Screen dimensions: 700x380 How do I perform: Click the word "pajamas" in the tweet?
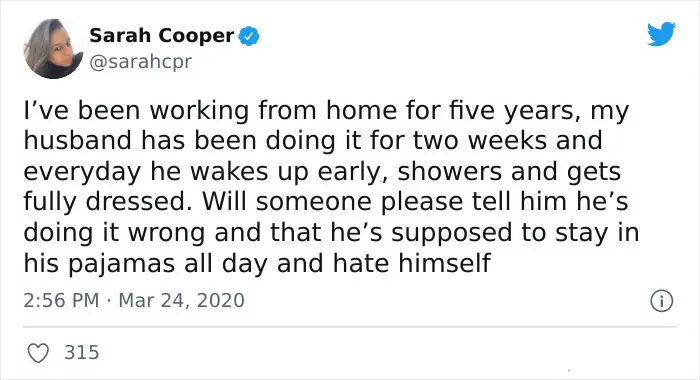point(121,263)
